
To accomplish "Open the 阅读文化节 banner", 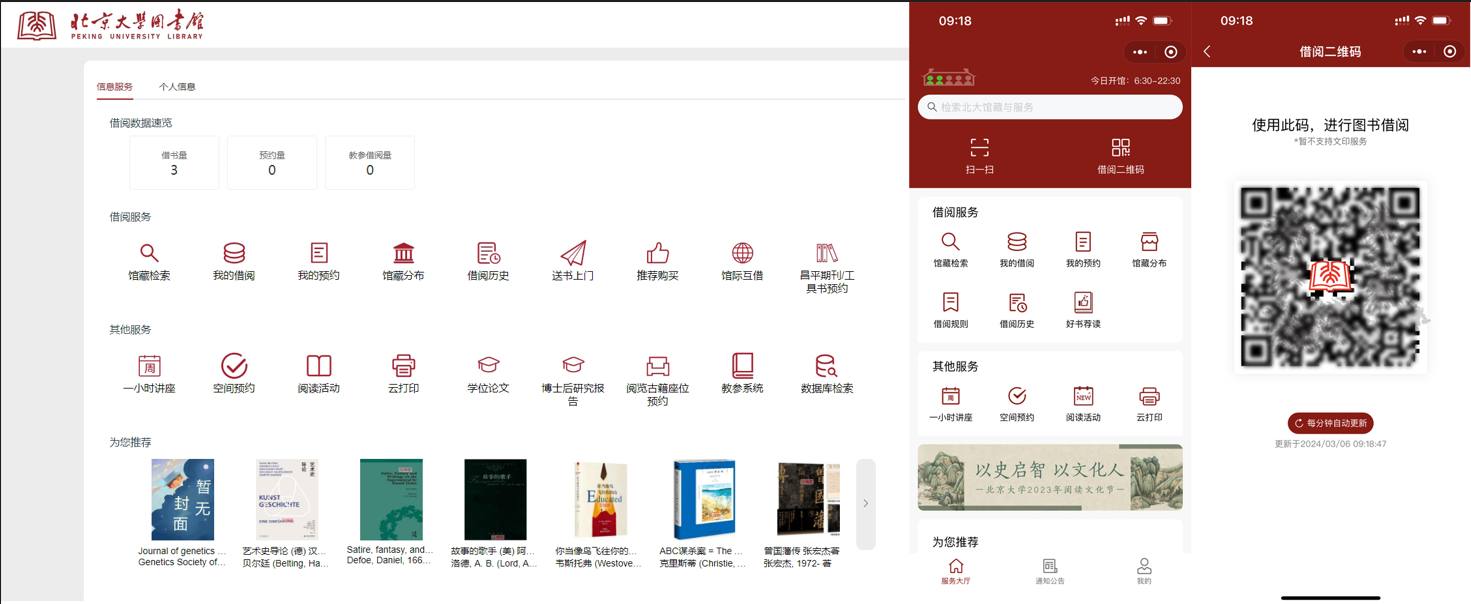I will click(x=1050, y=477).
